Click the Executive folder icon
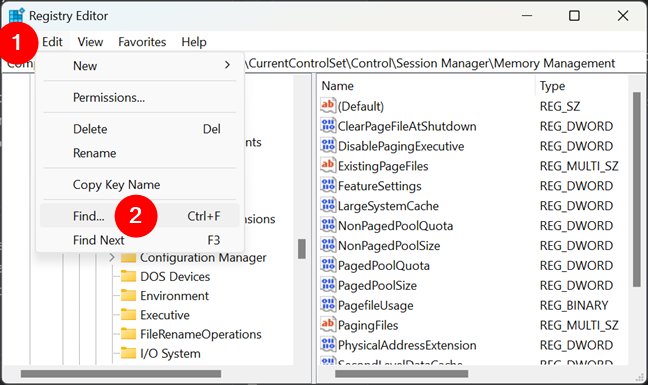Image resolution: width=648 pixels, height=385 pixels. tap(129, 315)
